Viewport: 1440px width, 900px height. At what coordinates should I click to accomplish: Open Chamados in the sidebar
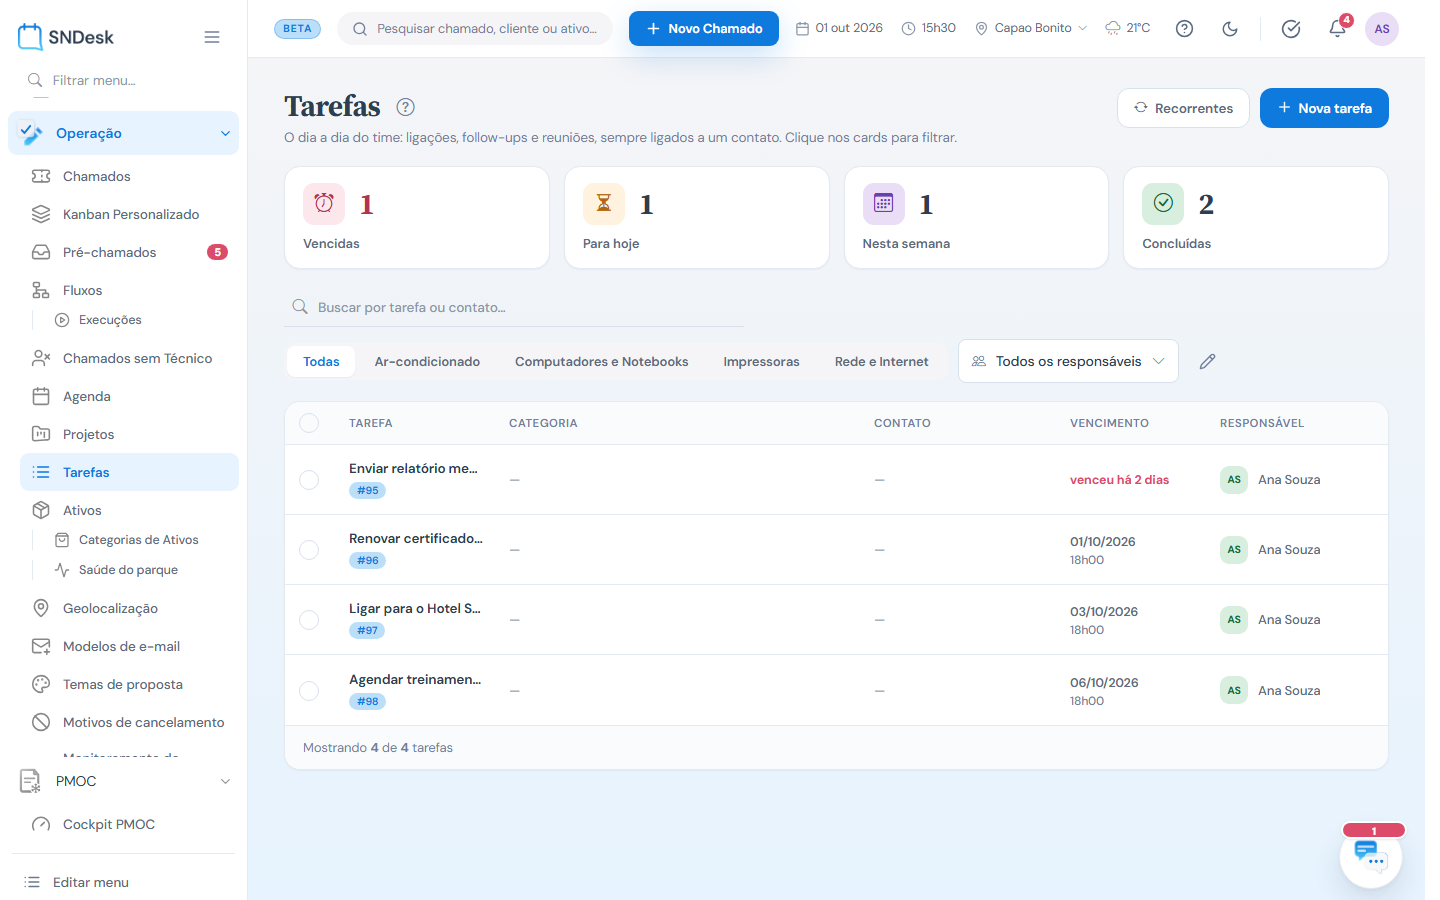(x=129, y=176)
